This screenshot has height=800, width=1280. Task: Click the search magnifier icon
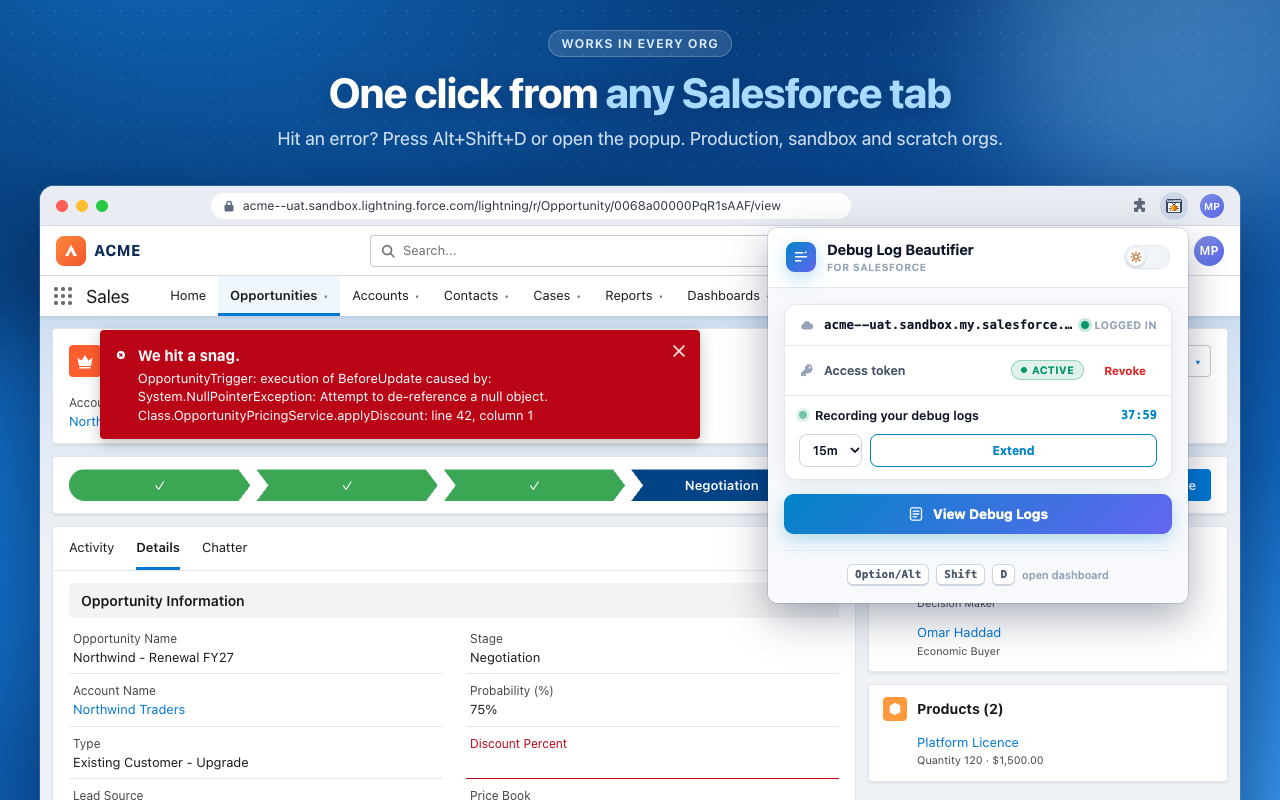click(388, 251)
